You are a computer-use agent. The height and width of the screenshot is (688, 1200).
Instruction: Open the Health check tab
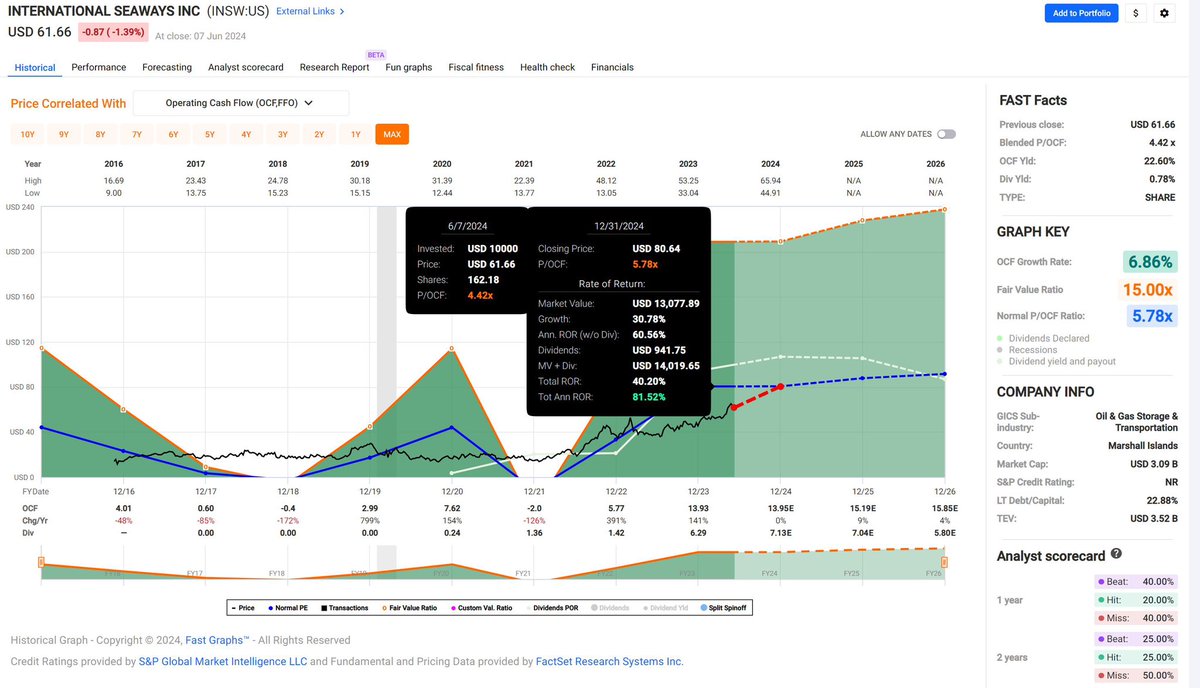547,67
